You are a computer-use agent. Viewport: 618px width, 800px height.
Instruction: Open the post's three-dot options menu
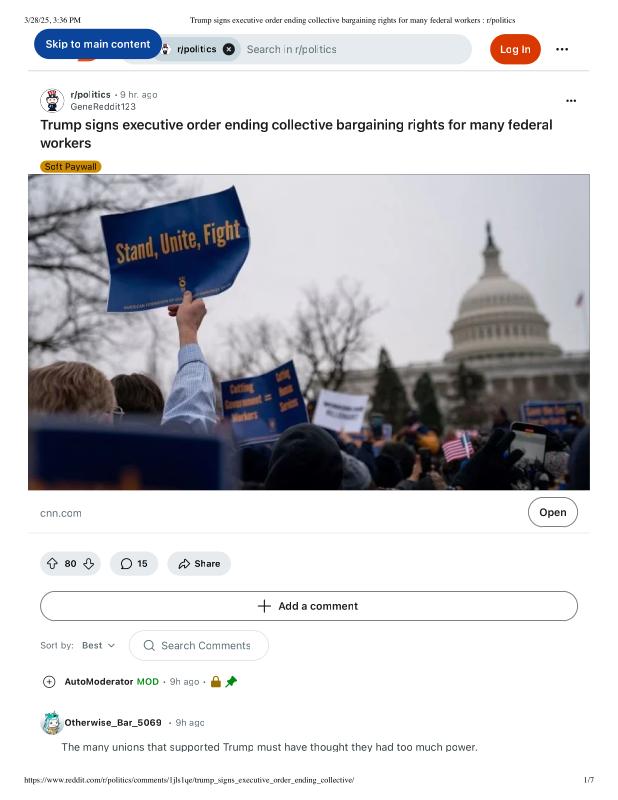tap(571, 100)
